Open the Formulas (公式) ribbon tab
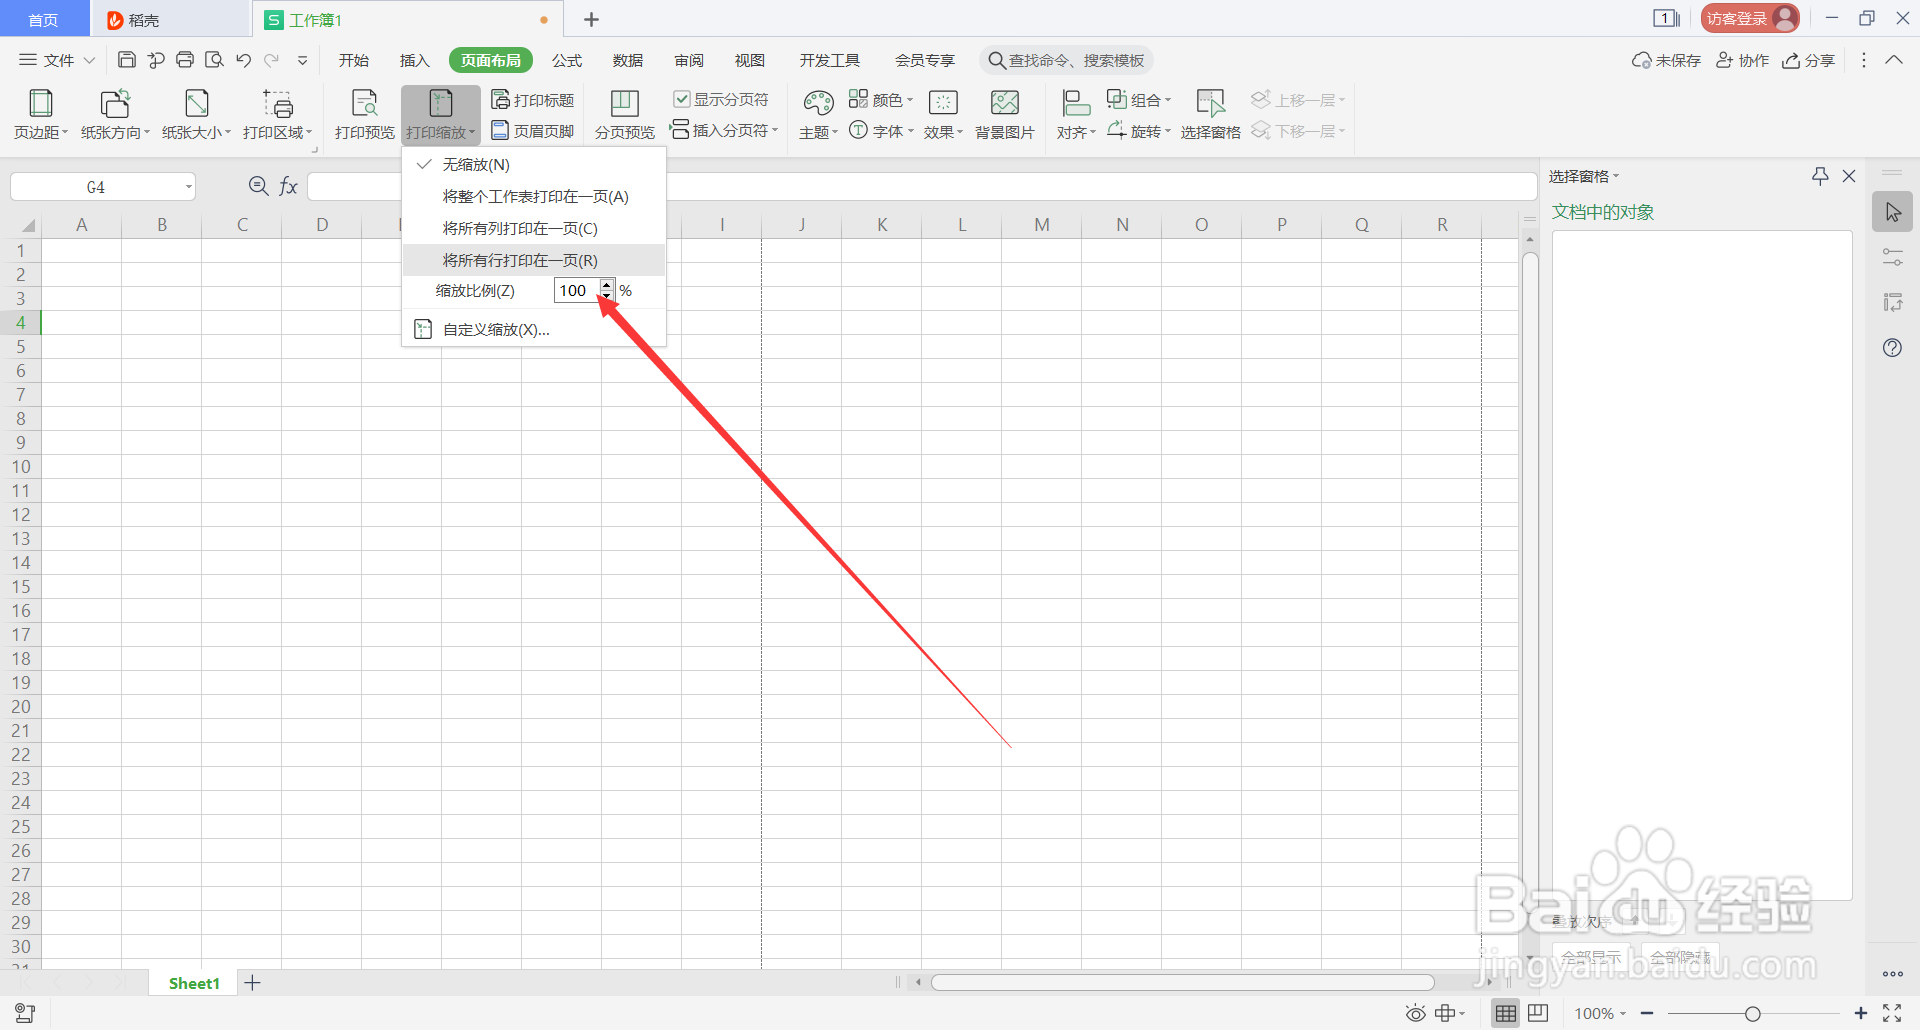The height and width of the screenshot is (1030, 1920). click(567, 60)
